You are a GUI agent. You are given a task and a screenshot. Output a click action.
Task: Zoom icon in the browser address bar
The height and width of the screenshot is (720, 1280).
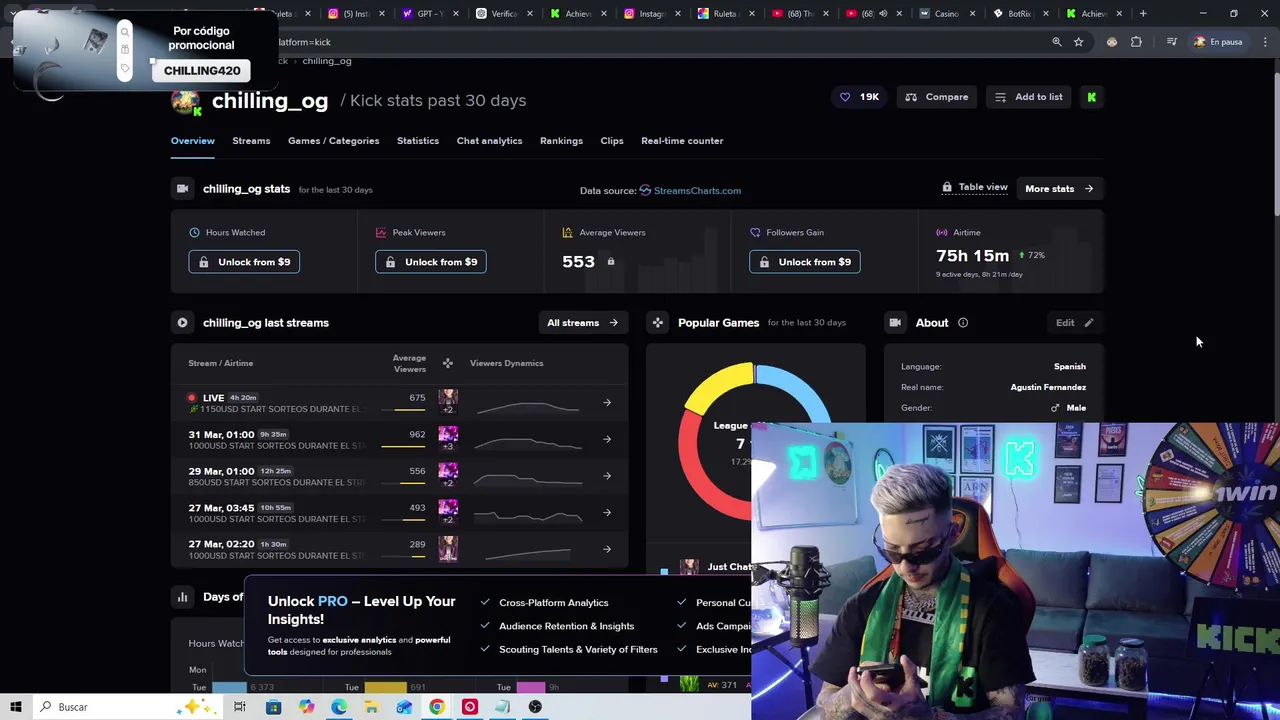pos(1056,42)
